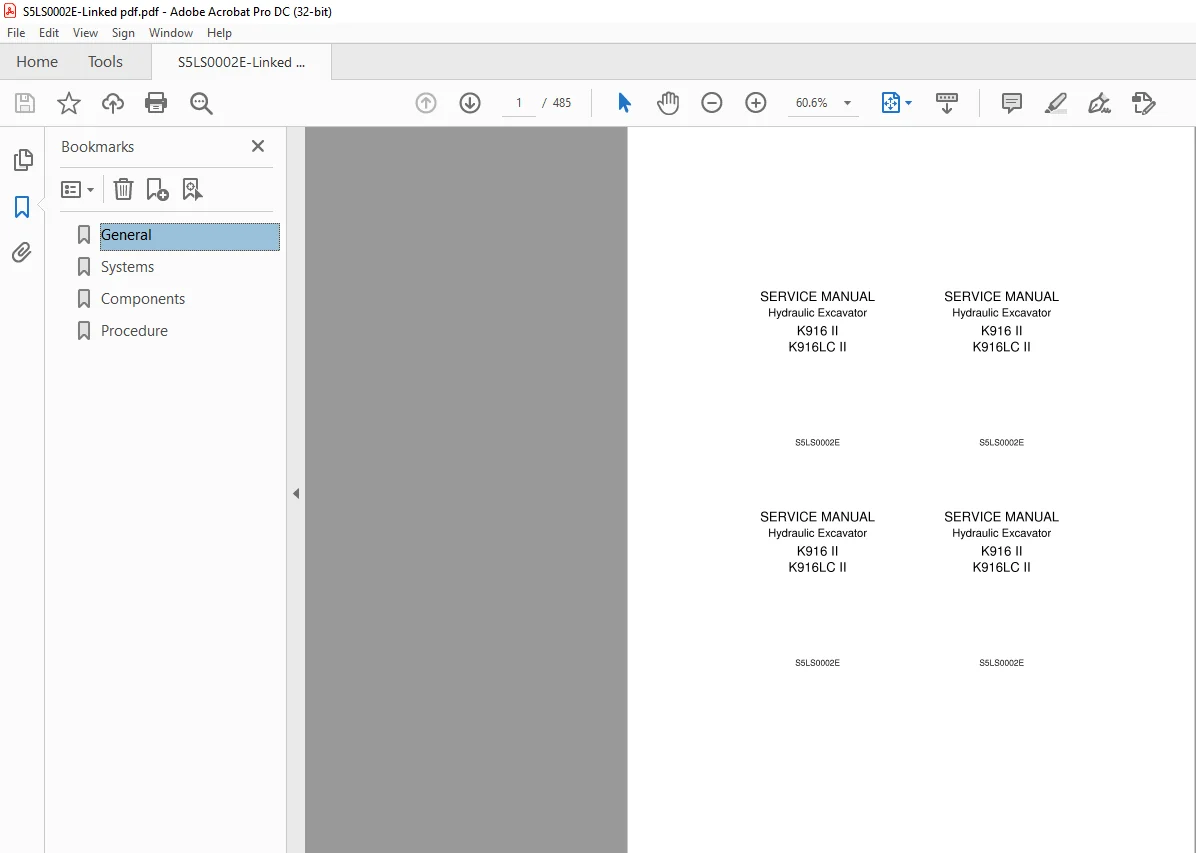Go to previous page arrow
Viewport: 1196px width, 853px height.
click(x=426, y=103)
